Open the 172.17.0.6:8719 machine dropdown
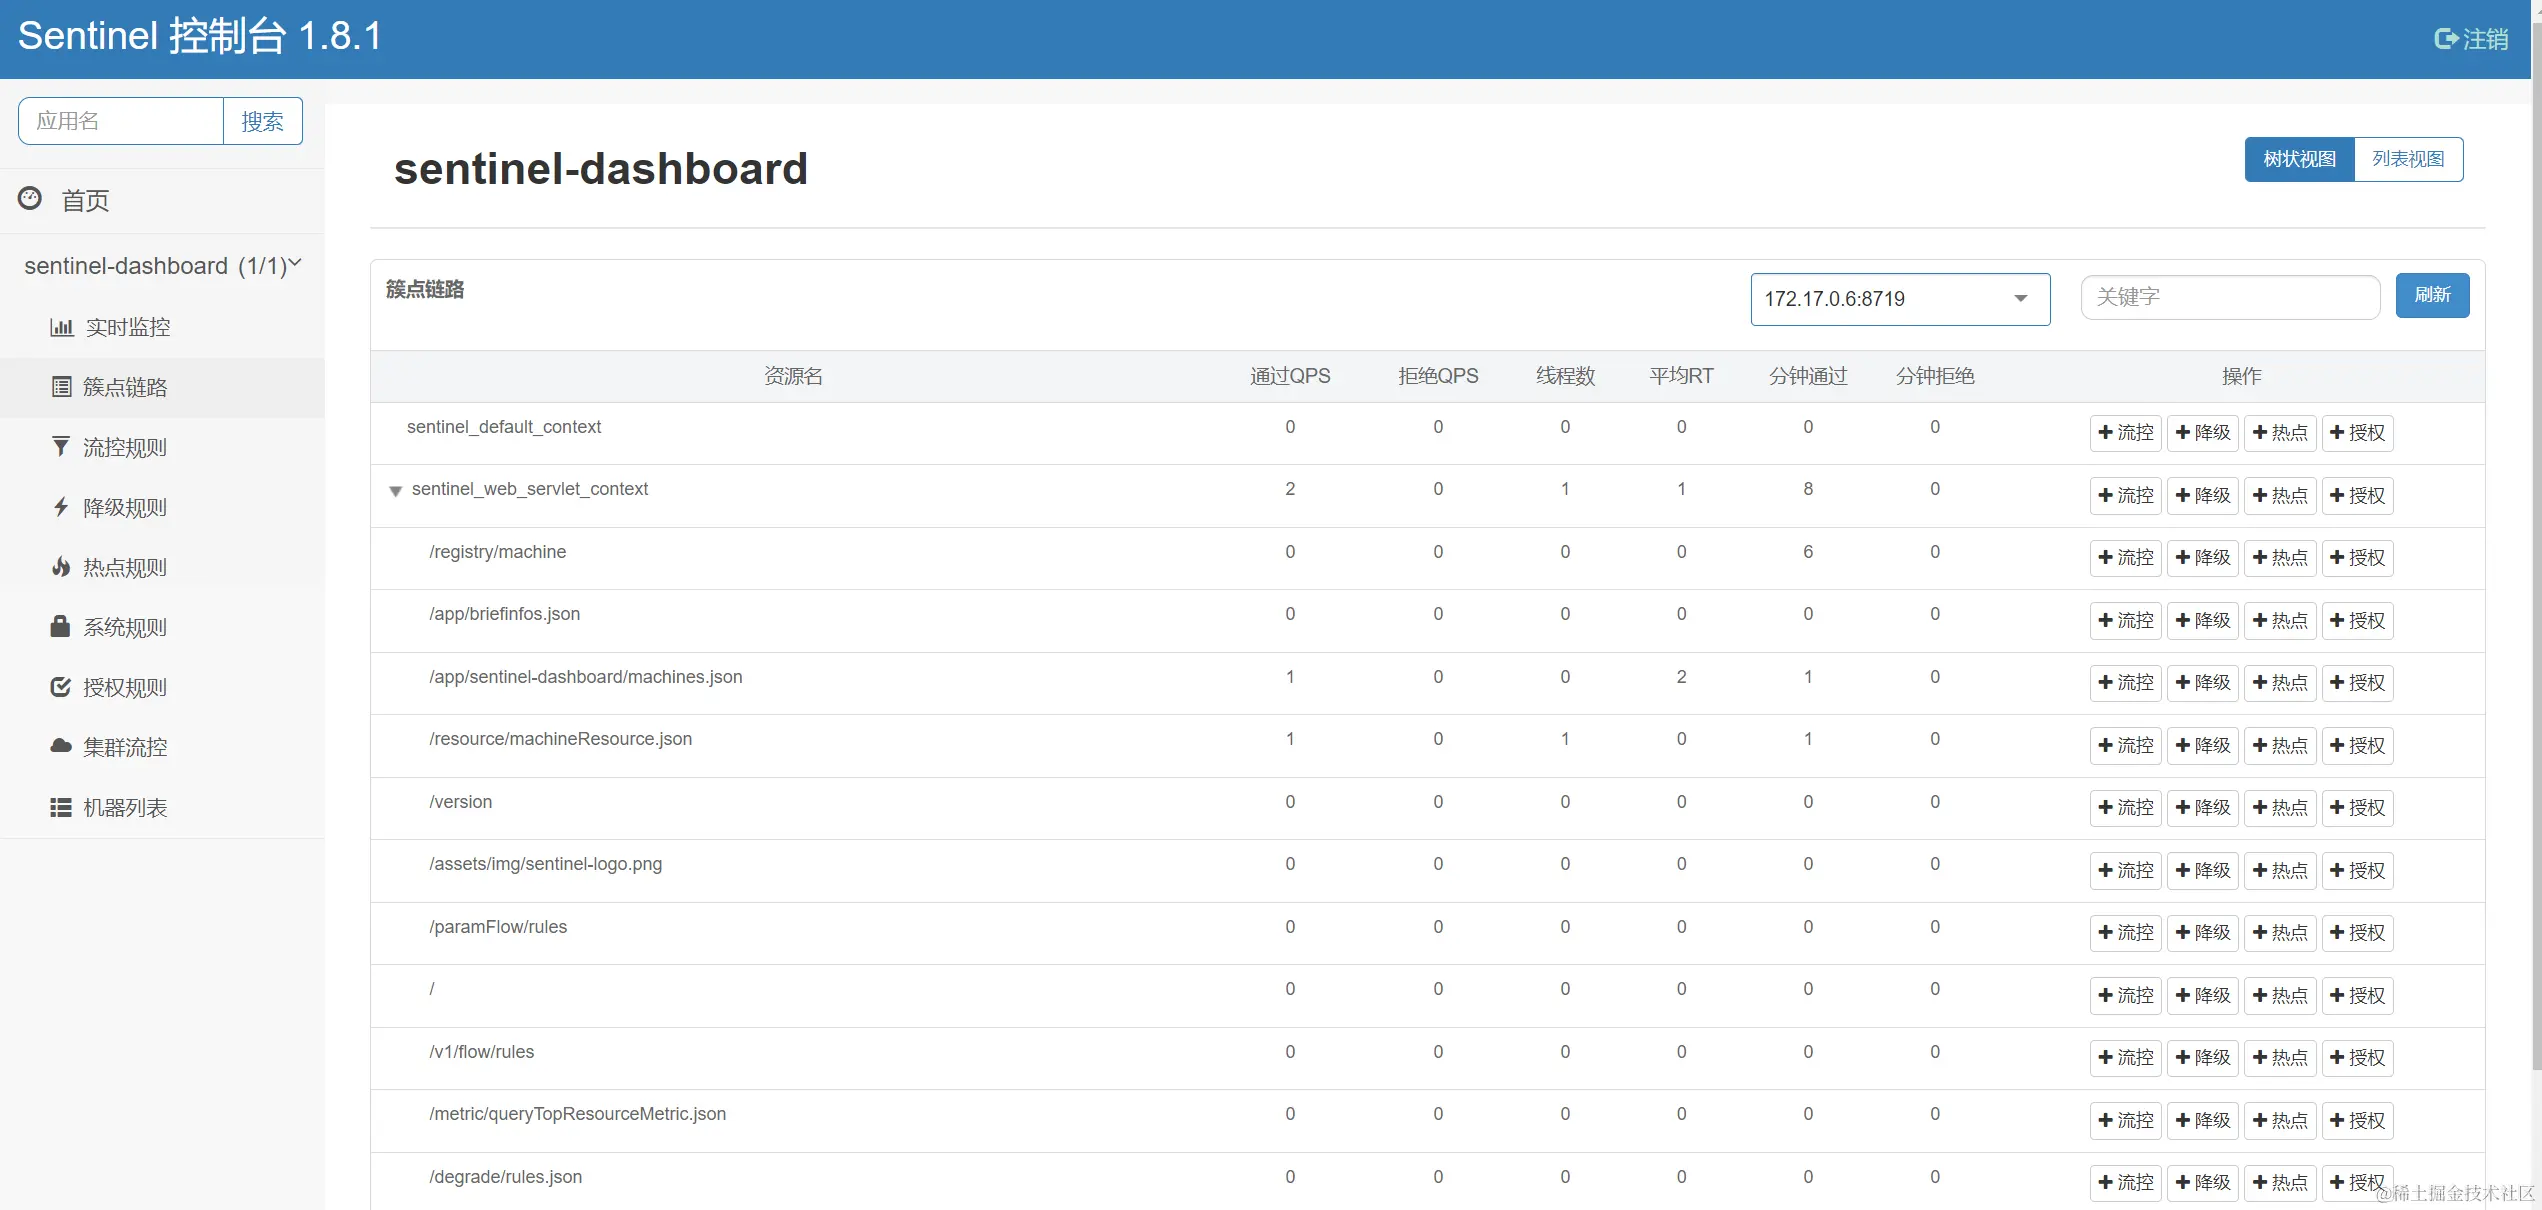This screenshot has width=2542, height=1210. point(1899,299)
